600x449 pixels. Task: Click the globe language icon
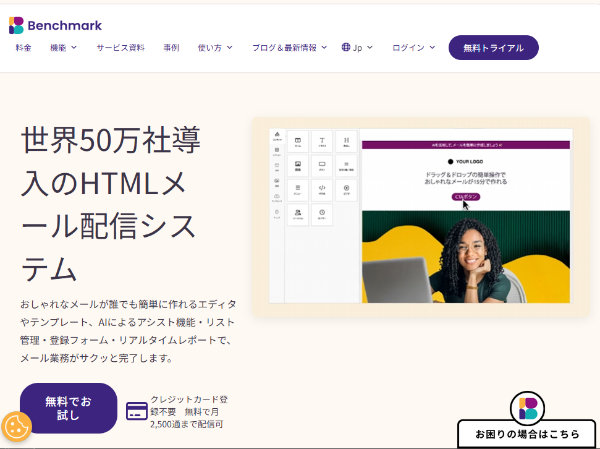346,47
